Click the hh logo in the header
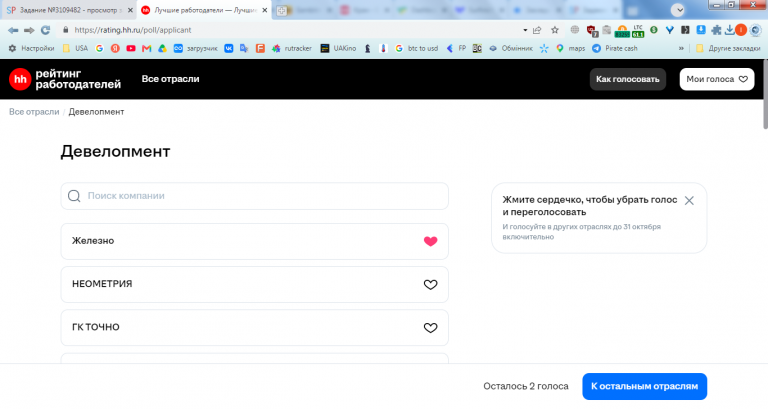The height and width of the screenshot is (409, 768). click(20, 79)
